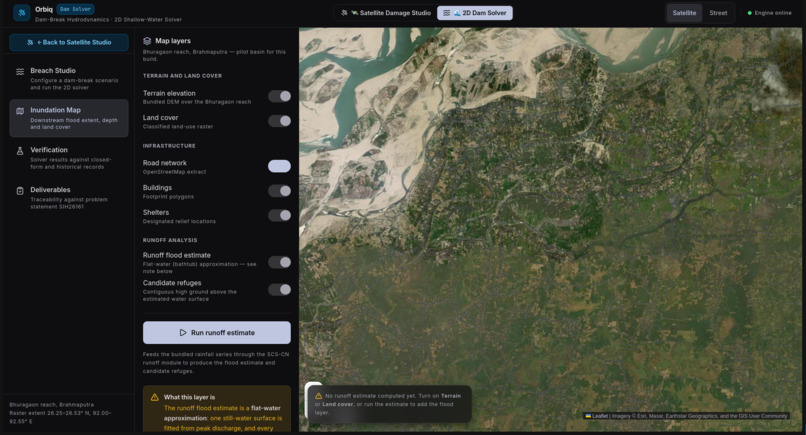806x435 pixels.
Task: Open Verification section
Action: point(69,158)
